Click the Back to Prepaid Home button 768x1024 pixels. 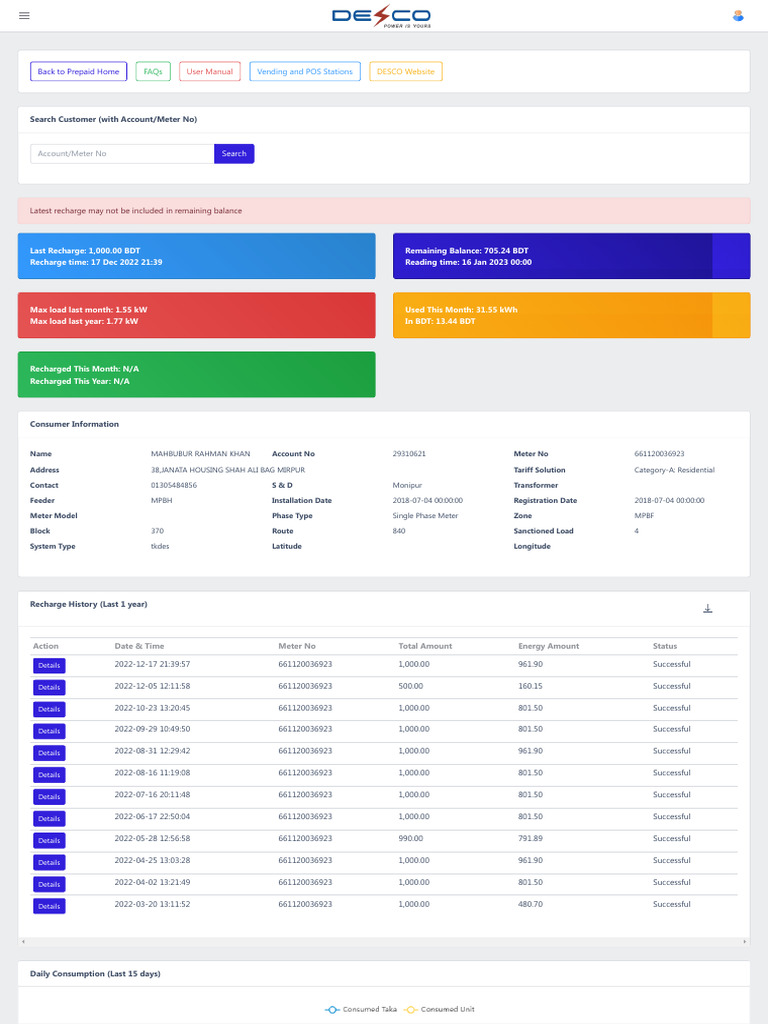click(x=78, y=72)
